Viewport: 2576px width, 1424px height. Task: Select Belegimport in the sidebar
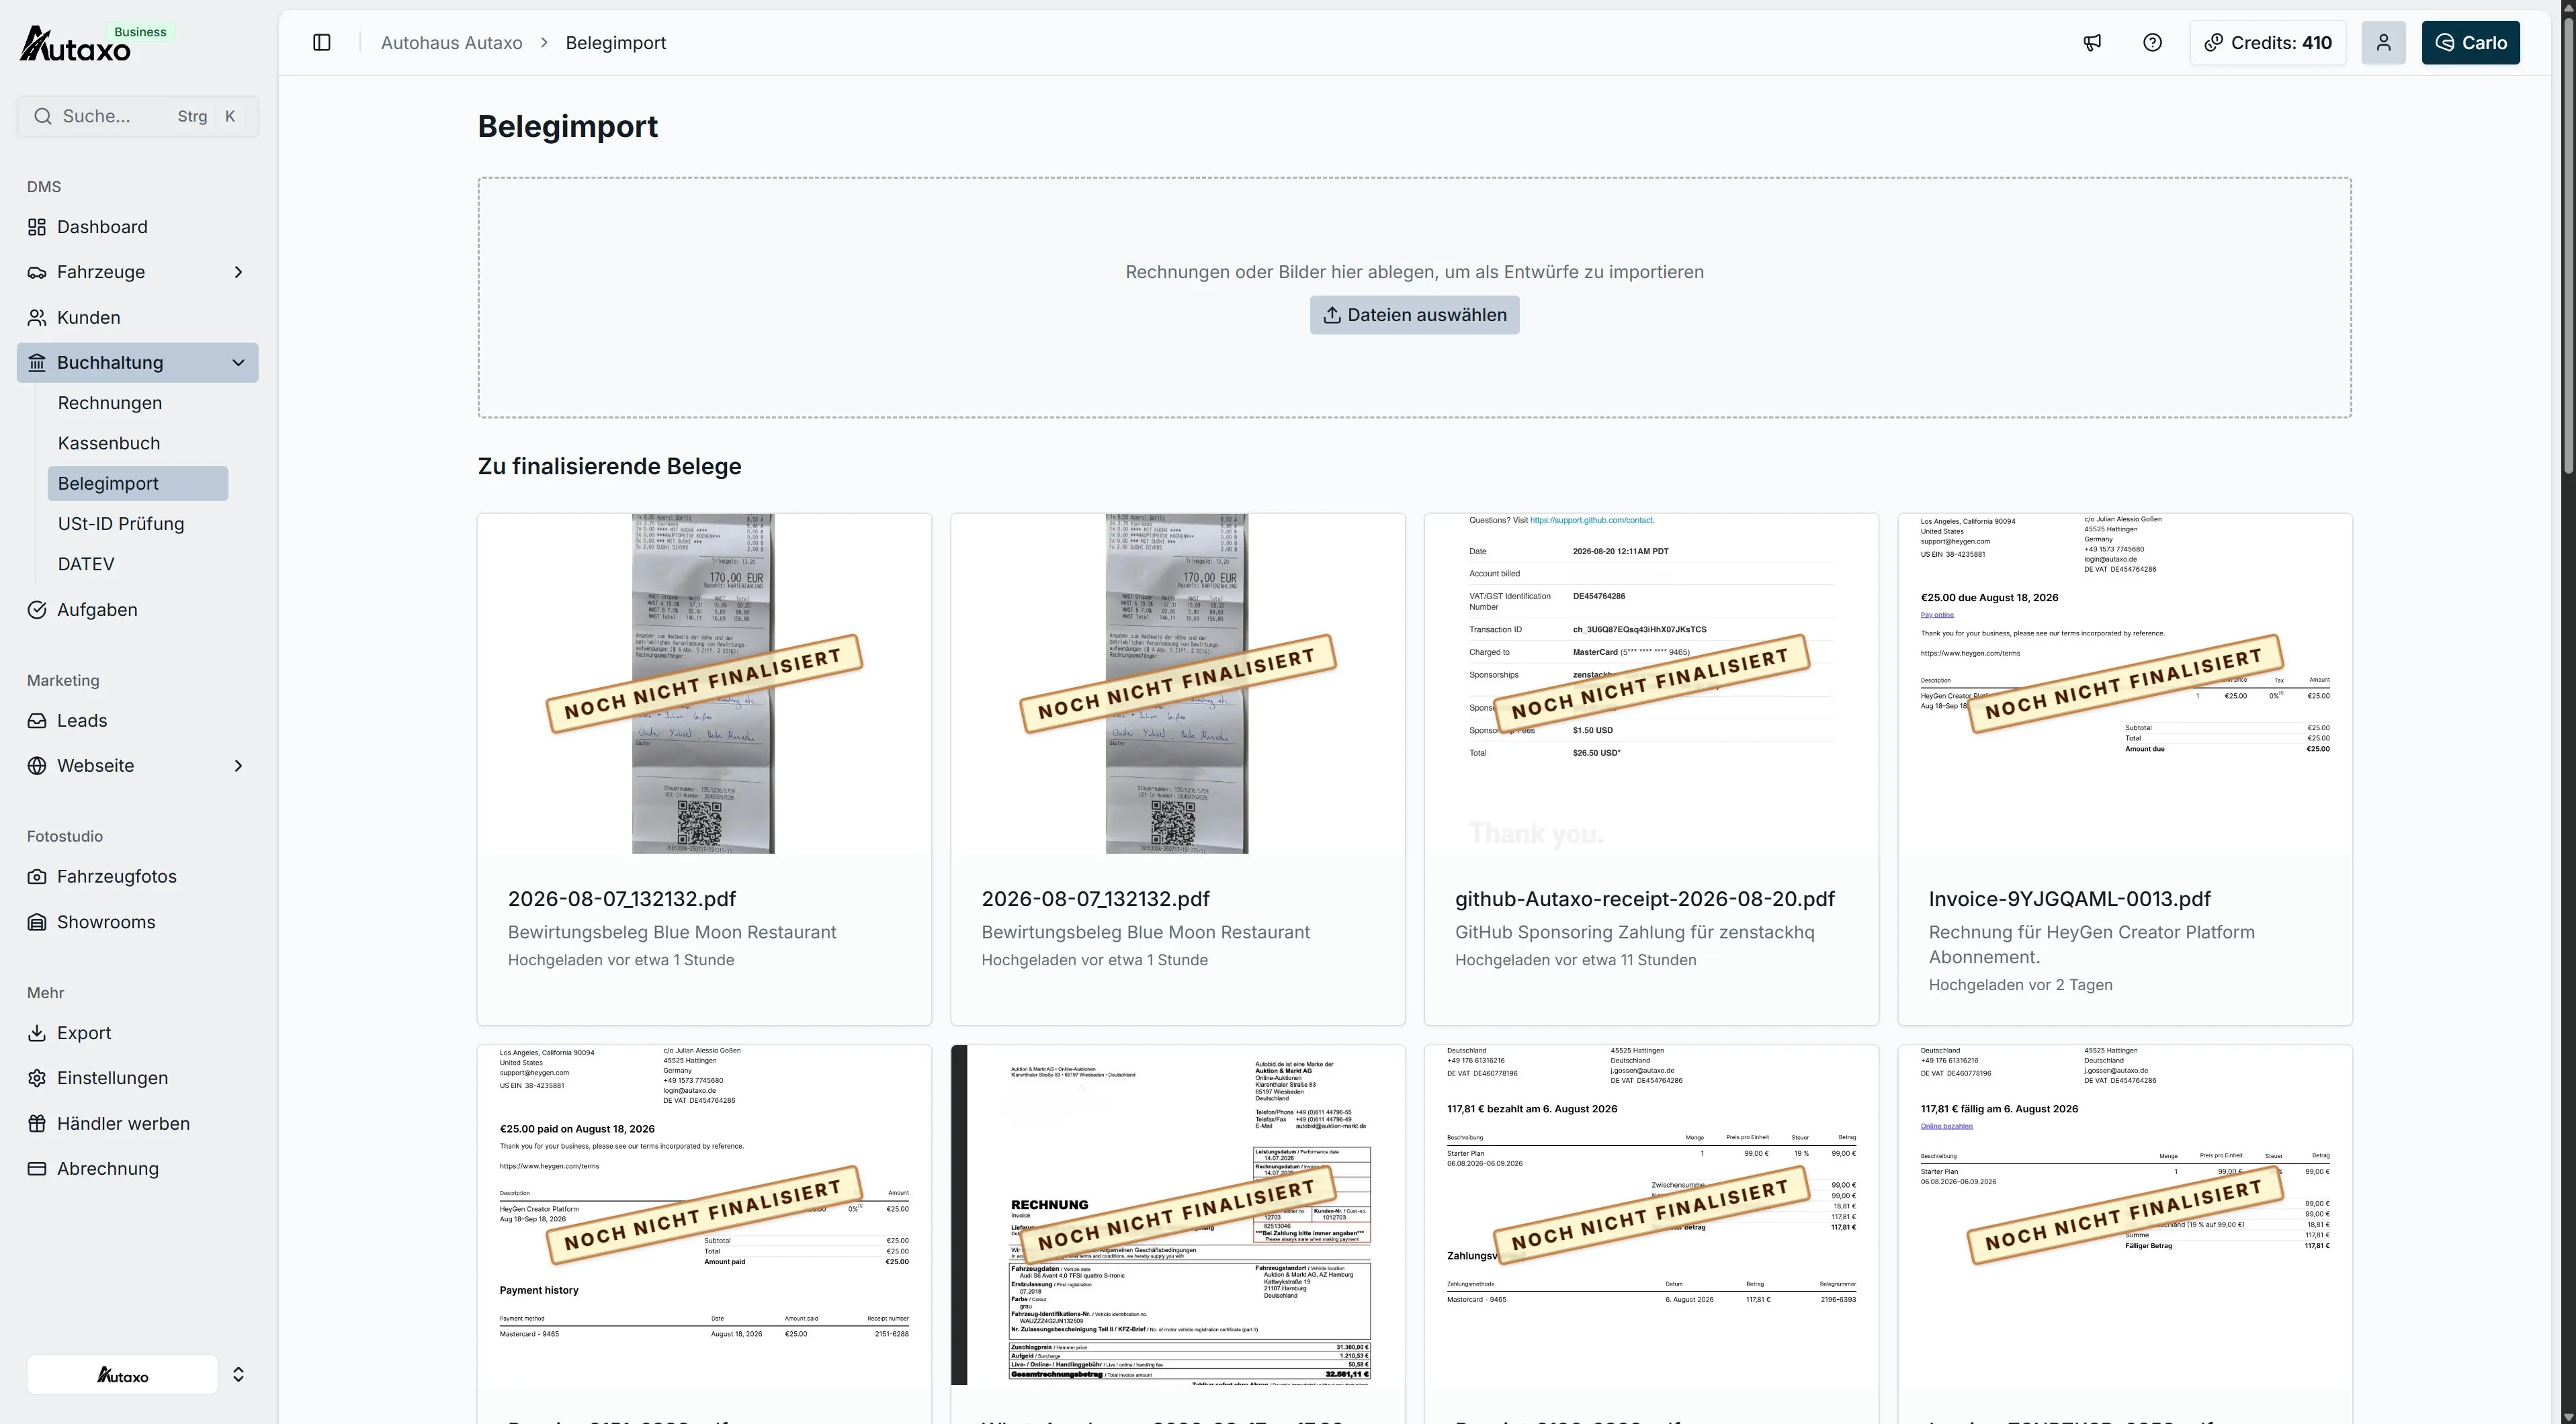click(138, 484)
